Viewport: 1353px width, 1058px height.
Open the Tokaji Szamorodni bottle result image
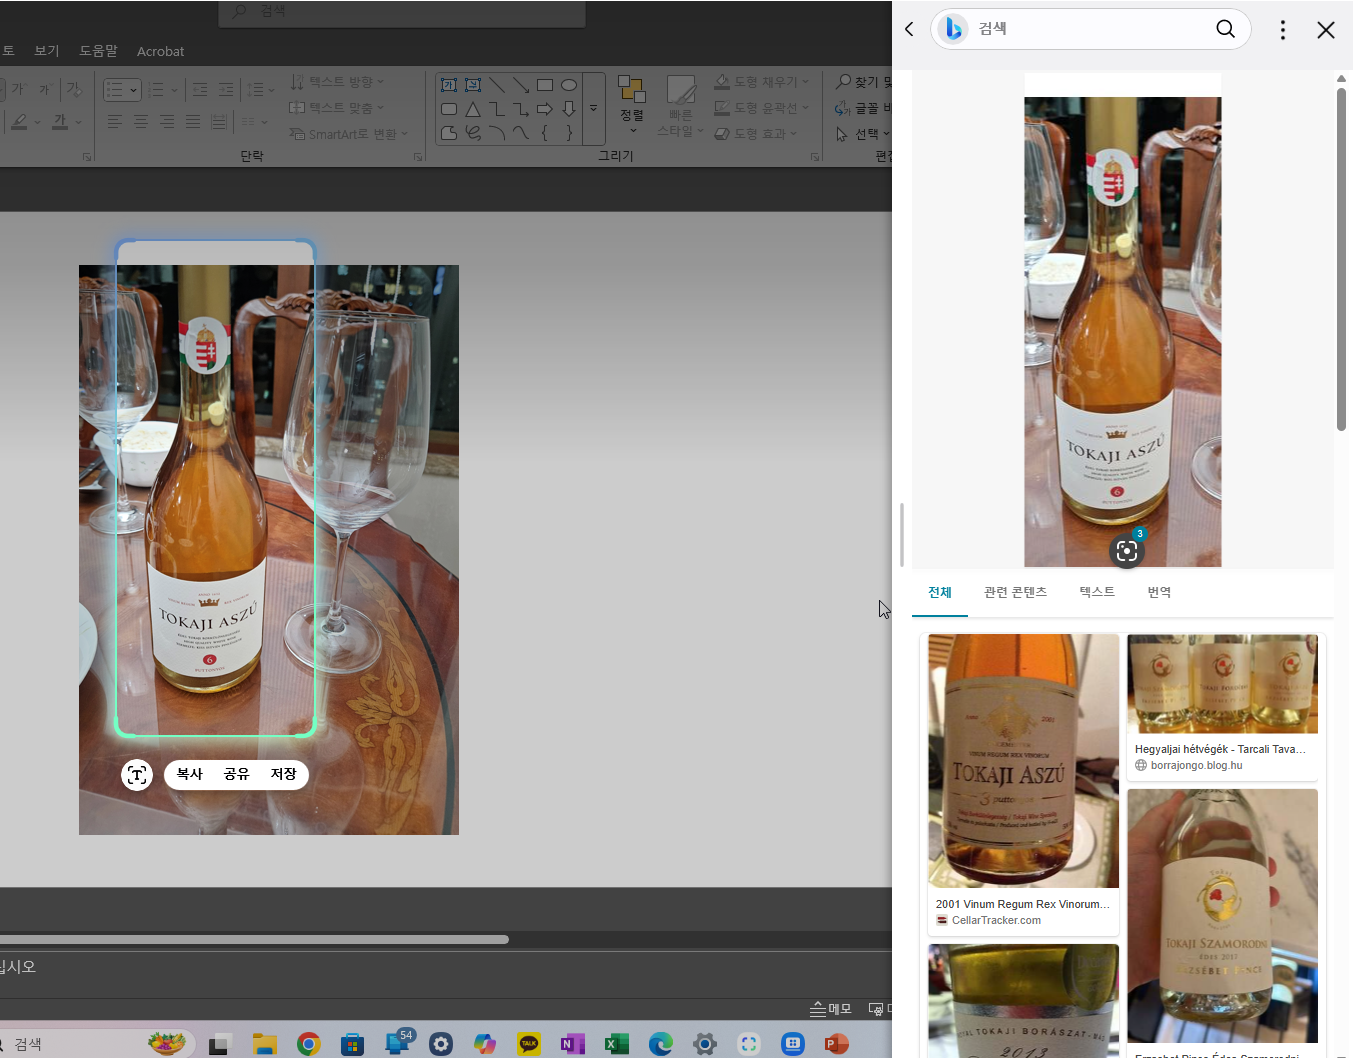pos(1222,916)
